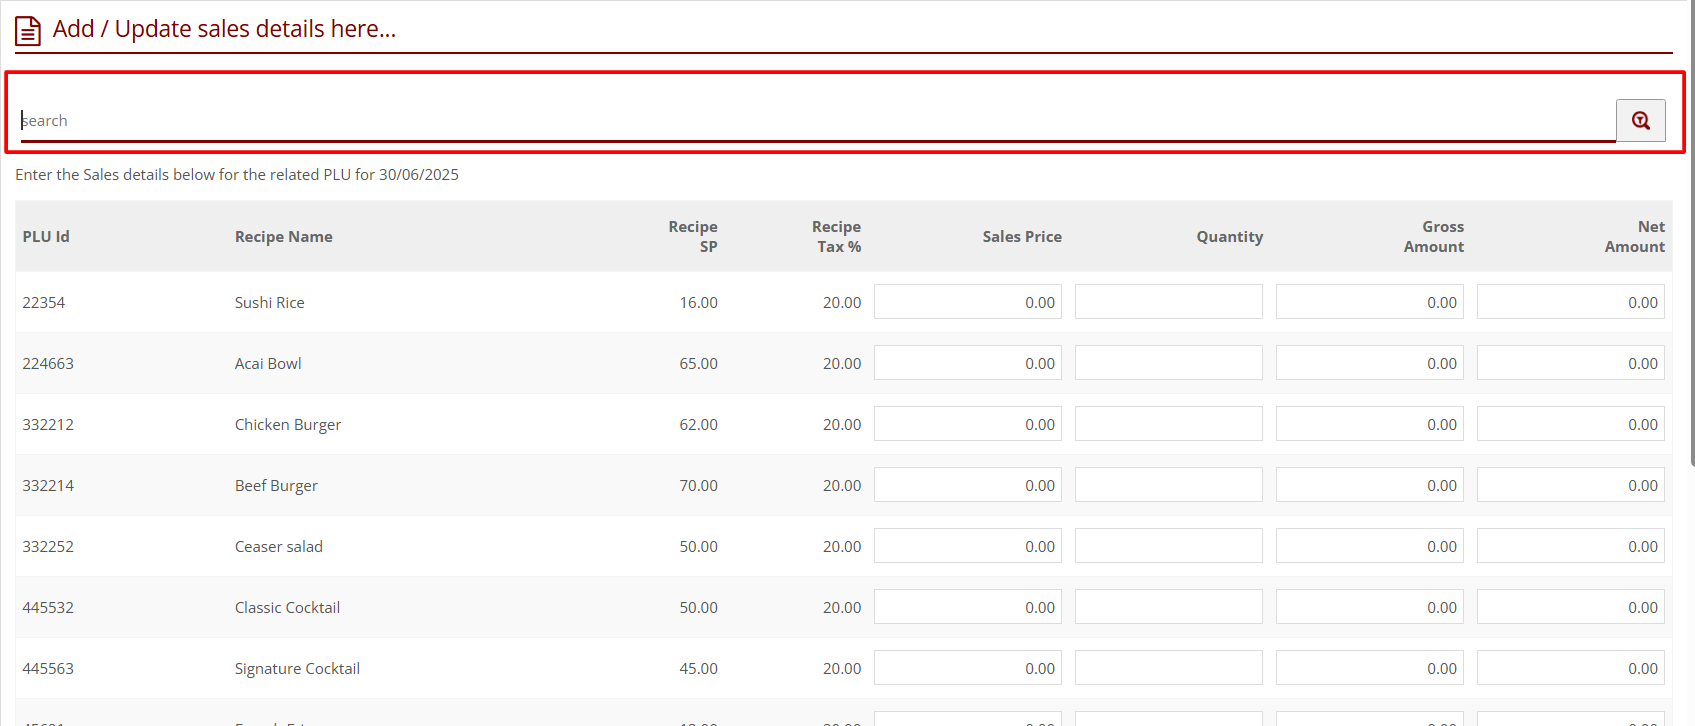
Task: Click the search magnifier icon button
Action: [1640, 121]
